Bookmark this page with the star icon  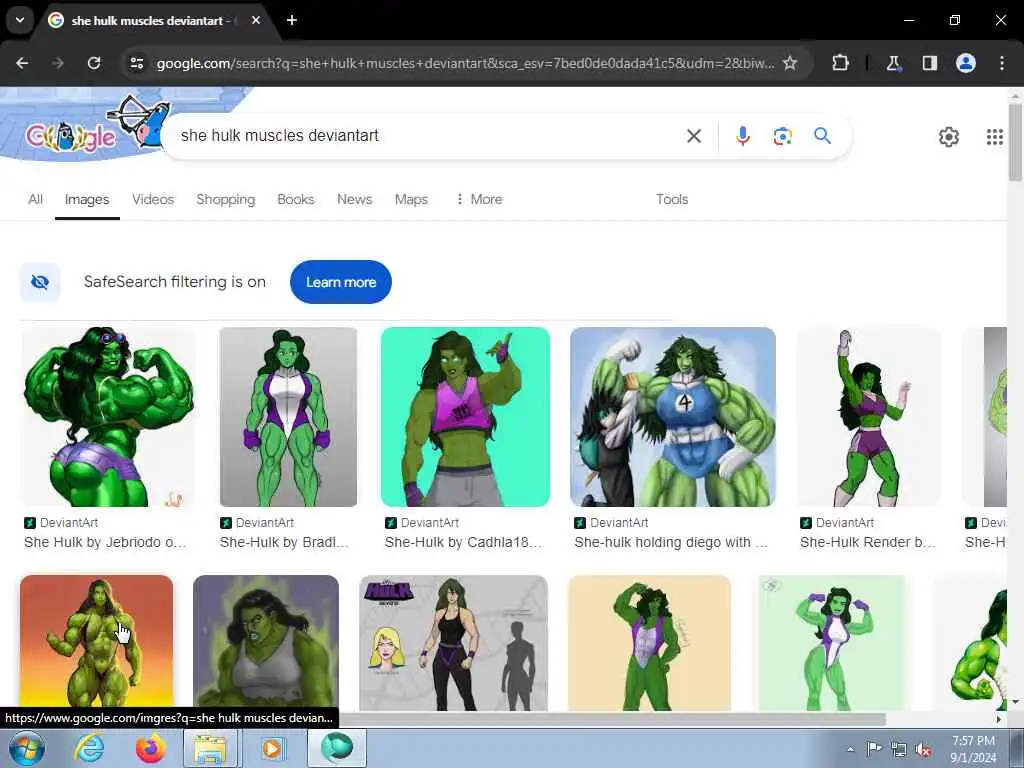click(x=790, y=63)
